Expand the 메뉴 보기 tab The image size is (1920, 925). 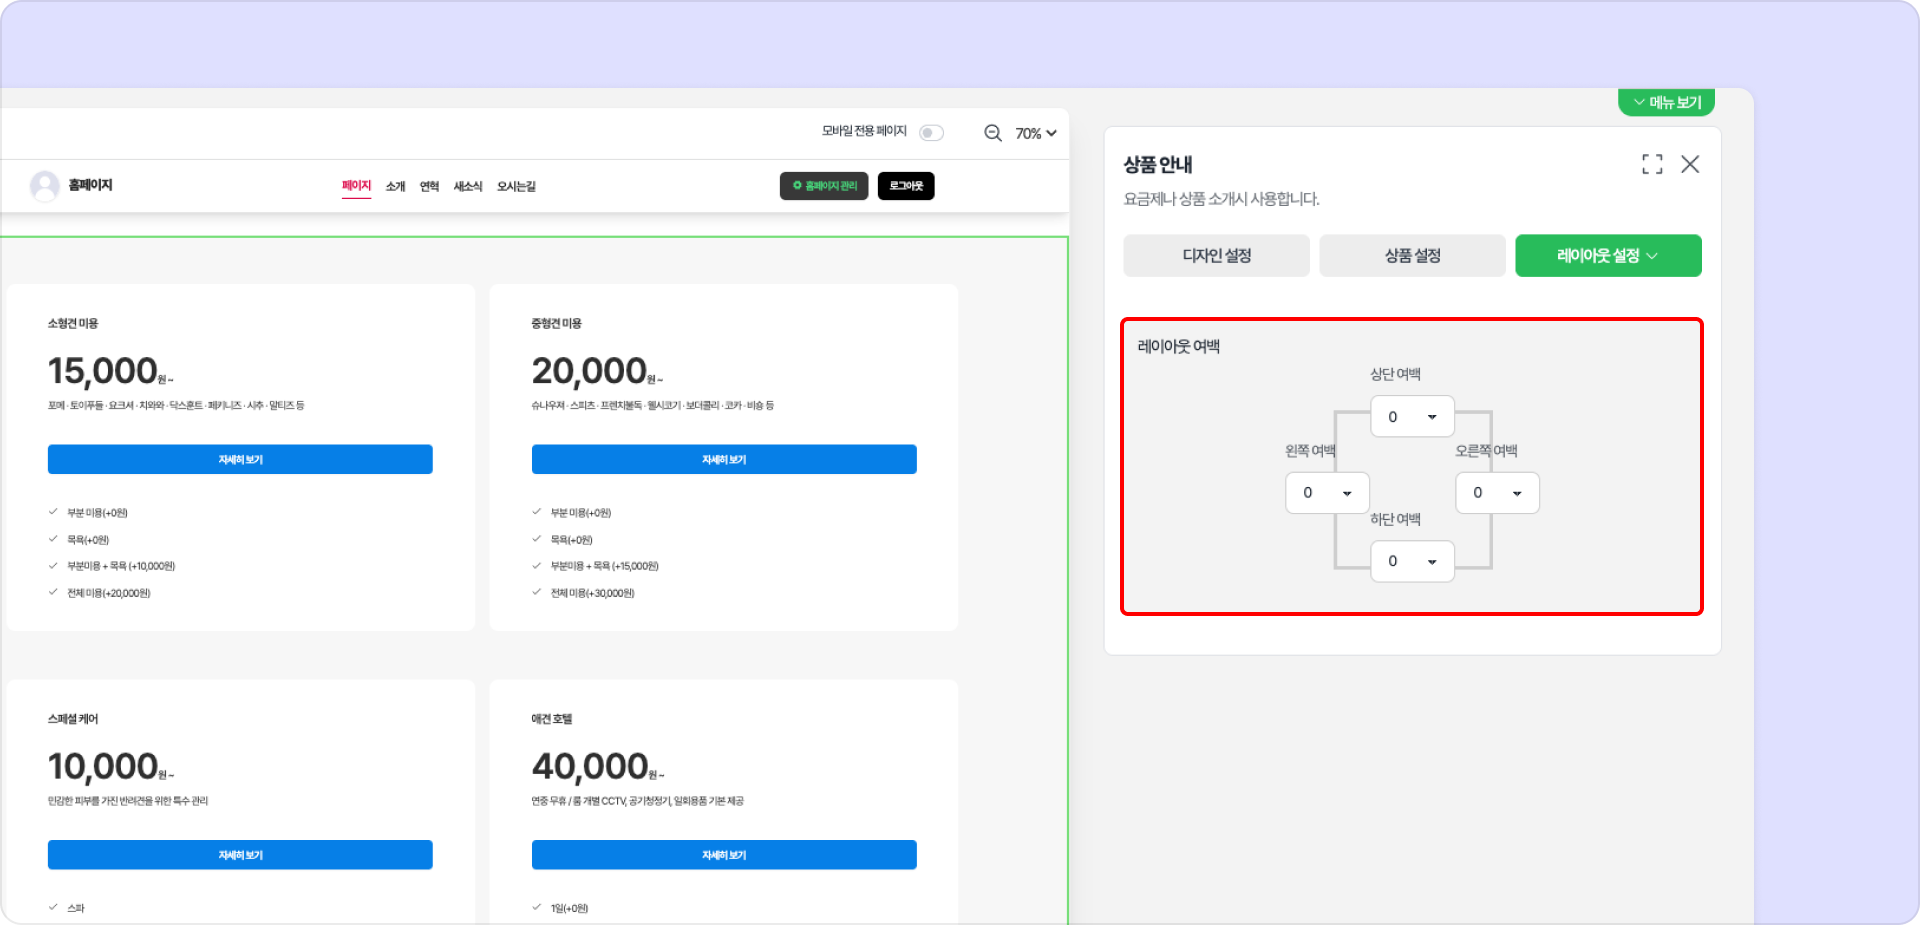point(1667,102)
